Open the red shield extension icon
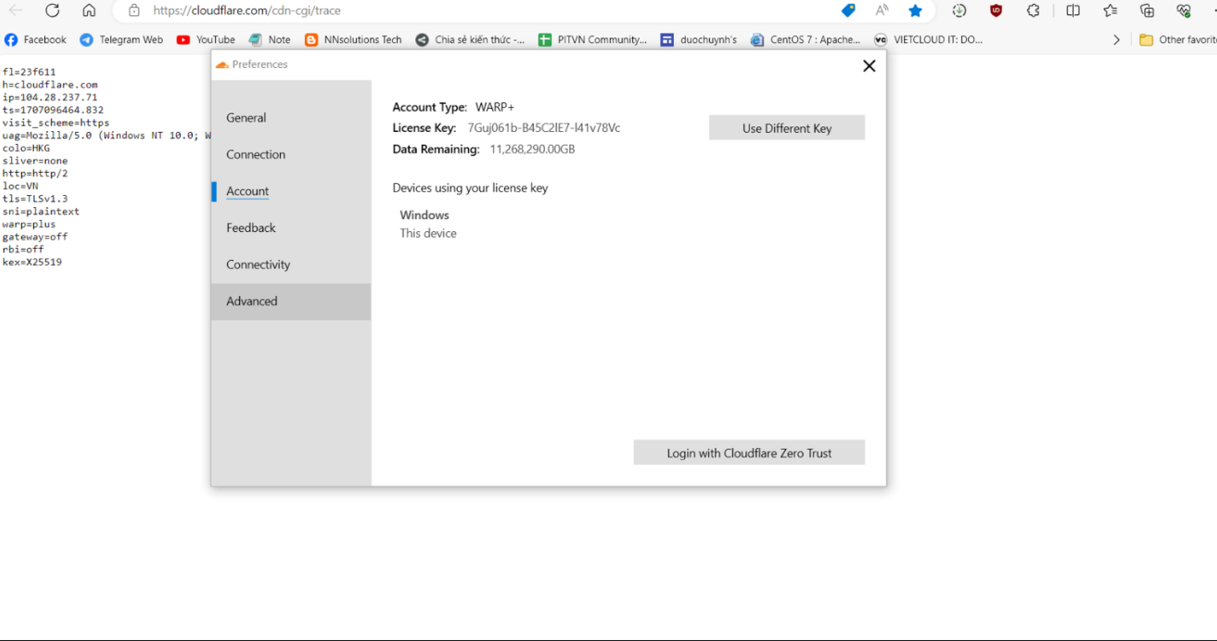Screen dimensions: 1217x641 click(x=996, y=11)
